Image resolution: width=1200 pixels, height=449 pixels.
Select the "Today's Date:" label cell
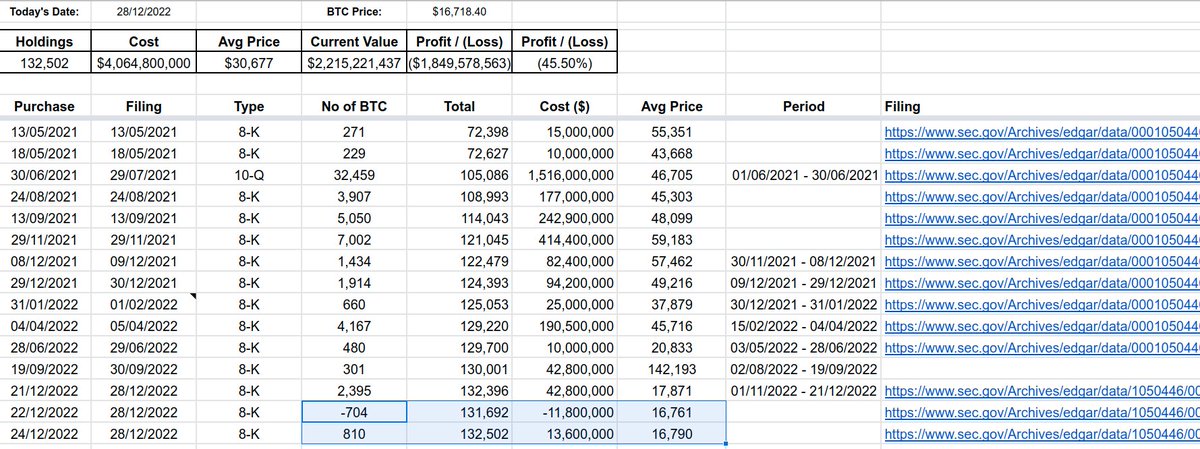[x=46, y=11]
